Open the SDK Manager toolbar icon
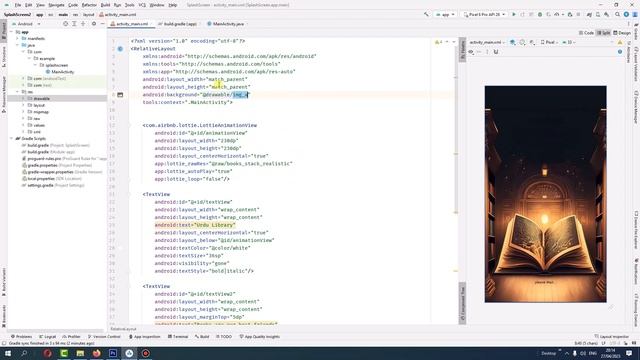Viewport: 640px width, 360px height. (x=607, y=14)
